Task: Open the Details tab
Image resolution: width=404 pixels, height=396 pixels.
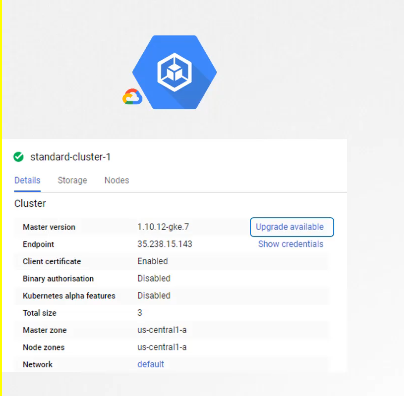Action: pos(27,180)
